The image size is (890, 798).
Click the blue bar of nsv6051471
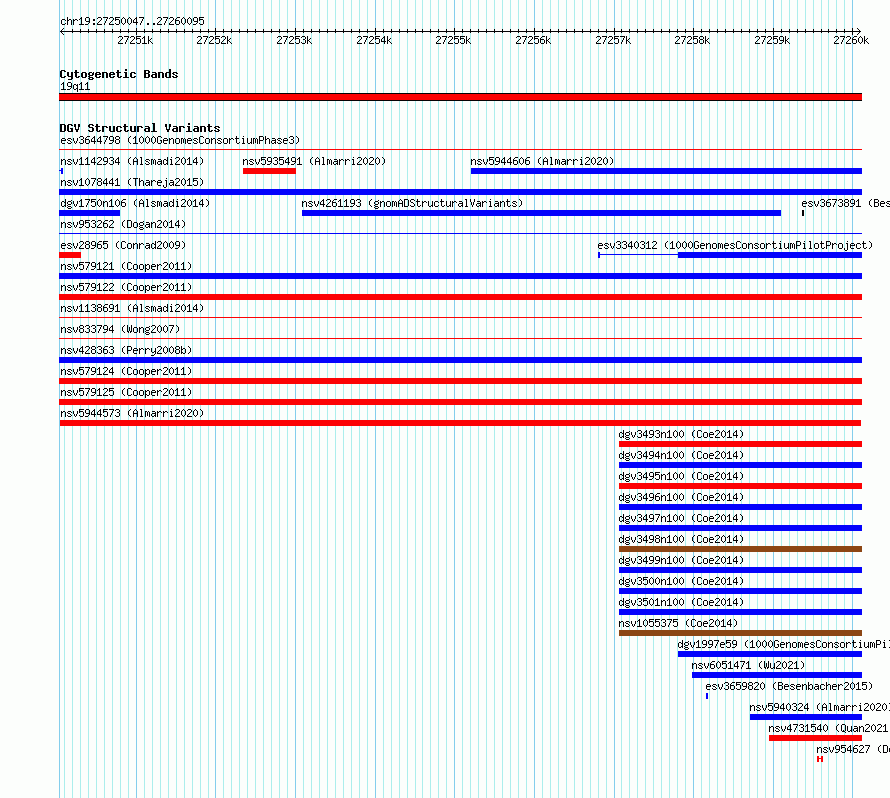(x=777, y=675)
